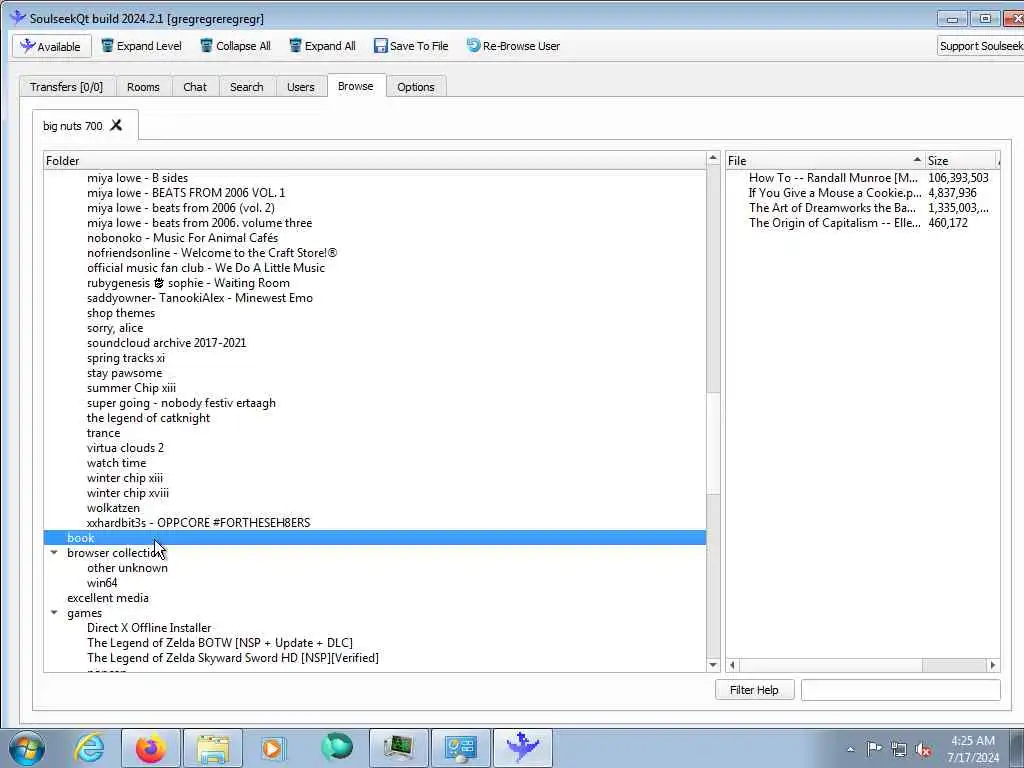This screenshot has height=768, width=1024.
Task: Select Zelda Skyward Sword HD folder
Action: [x=232, y=658]
